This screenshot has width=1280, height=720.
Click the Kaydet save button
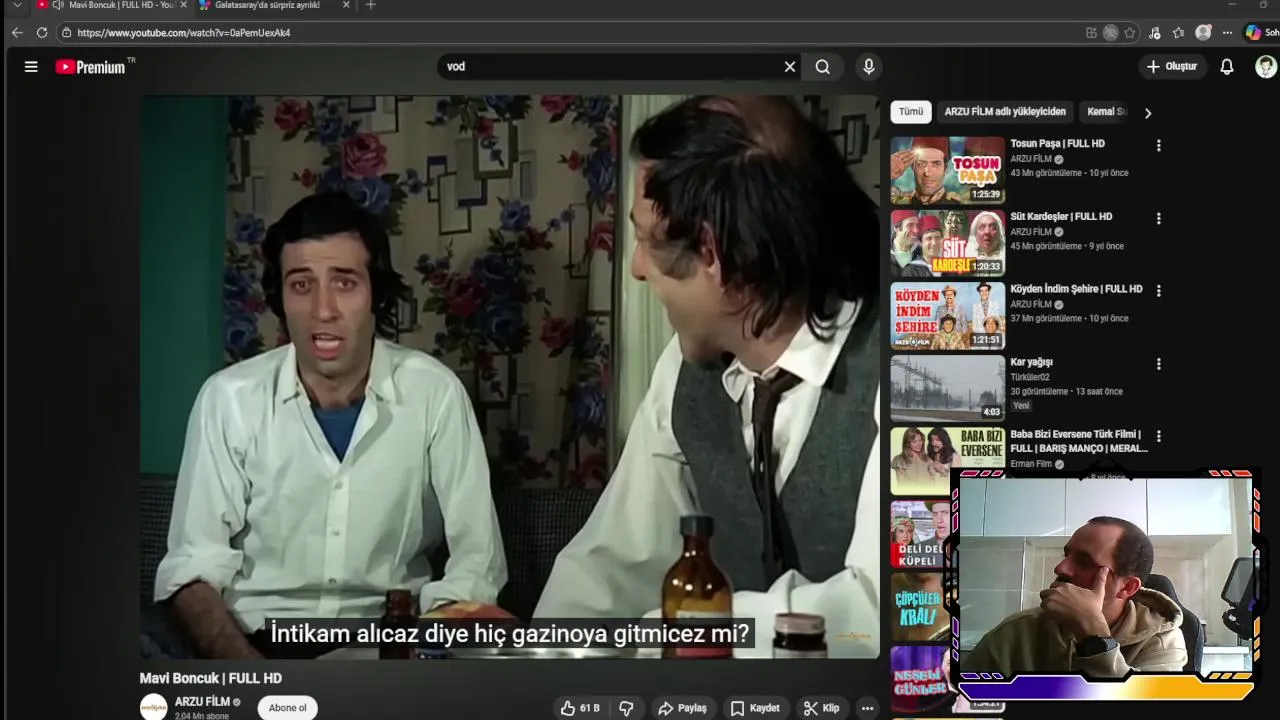click(x=755, y=708)
